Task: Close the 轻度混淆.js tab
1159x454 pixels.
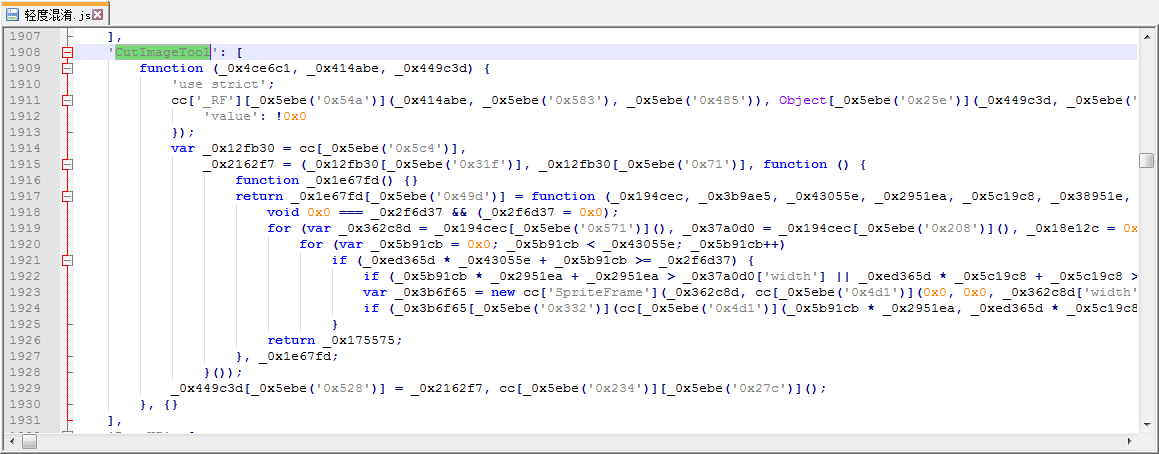Action: 97,13
